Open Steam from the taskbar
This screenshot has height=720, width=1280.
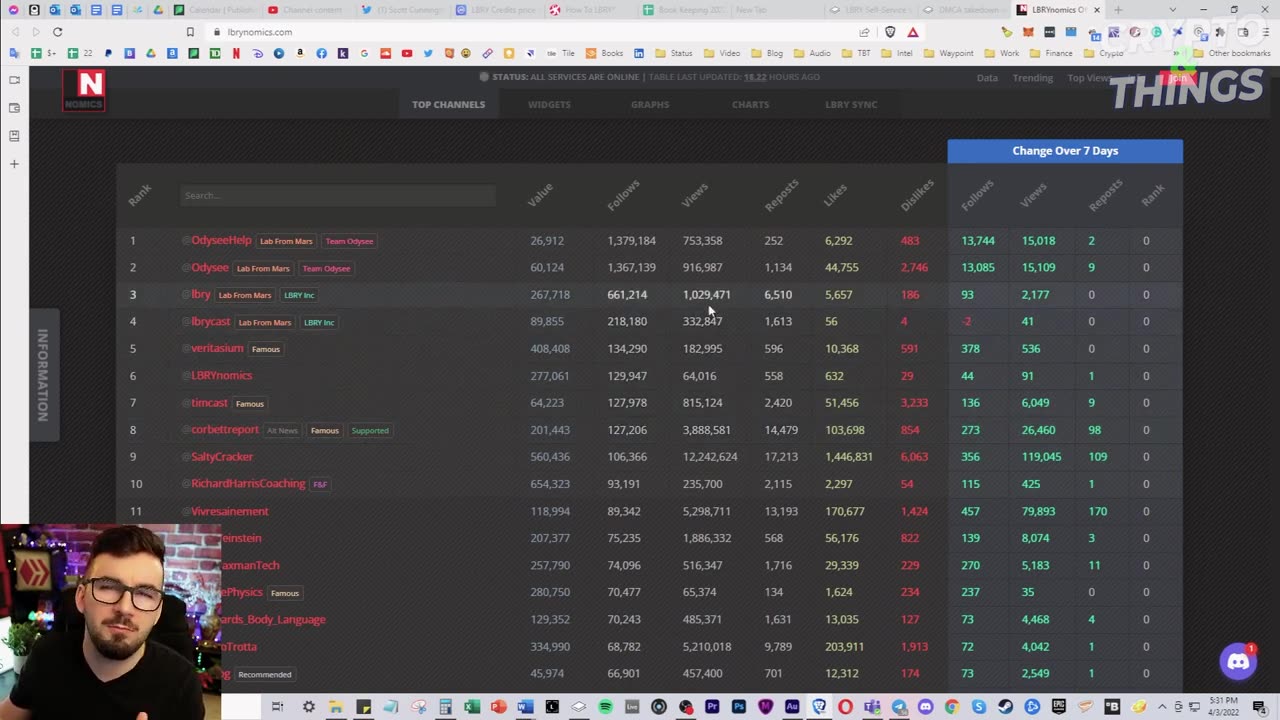tap(1005, 707)
